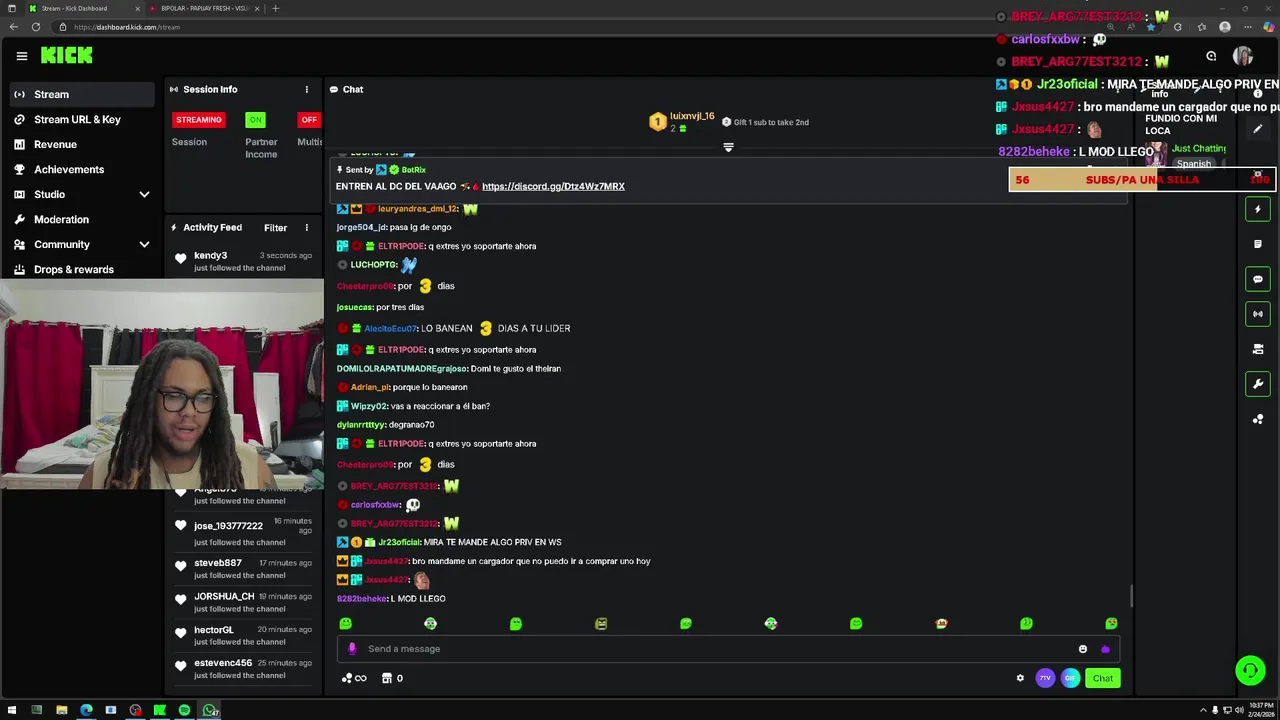Click the 7TV extension button
This screenshot has height=720, width=1280.
click(1045, 678)
